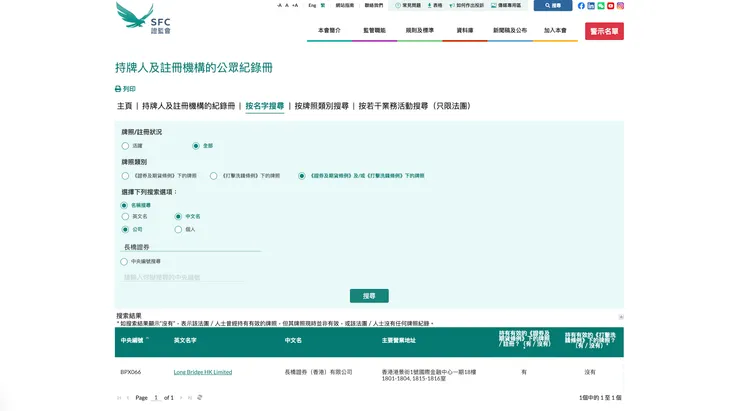Select 個人 radio option
Screen dimensions: 740x411
coord(178,229)
